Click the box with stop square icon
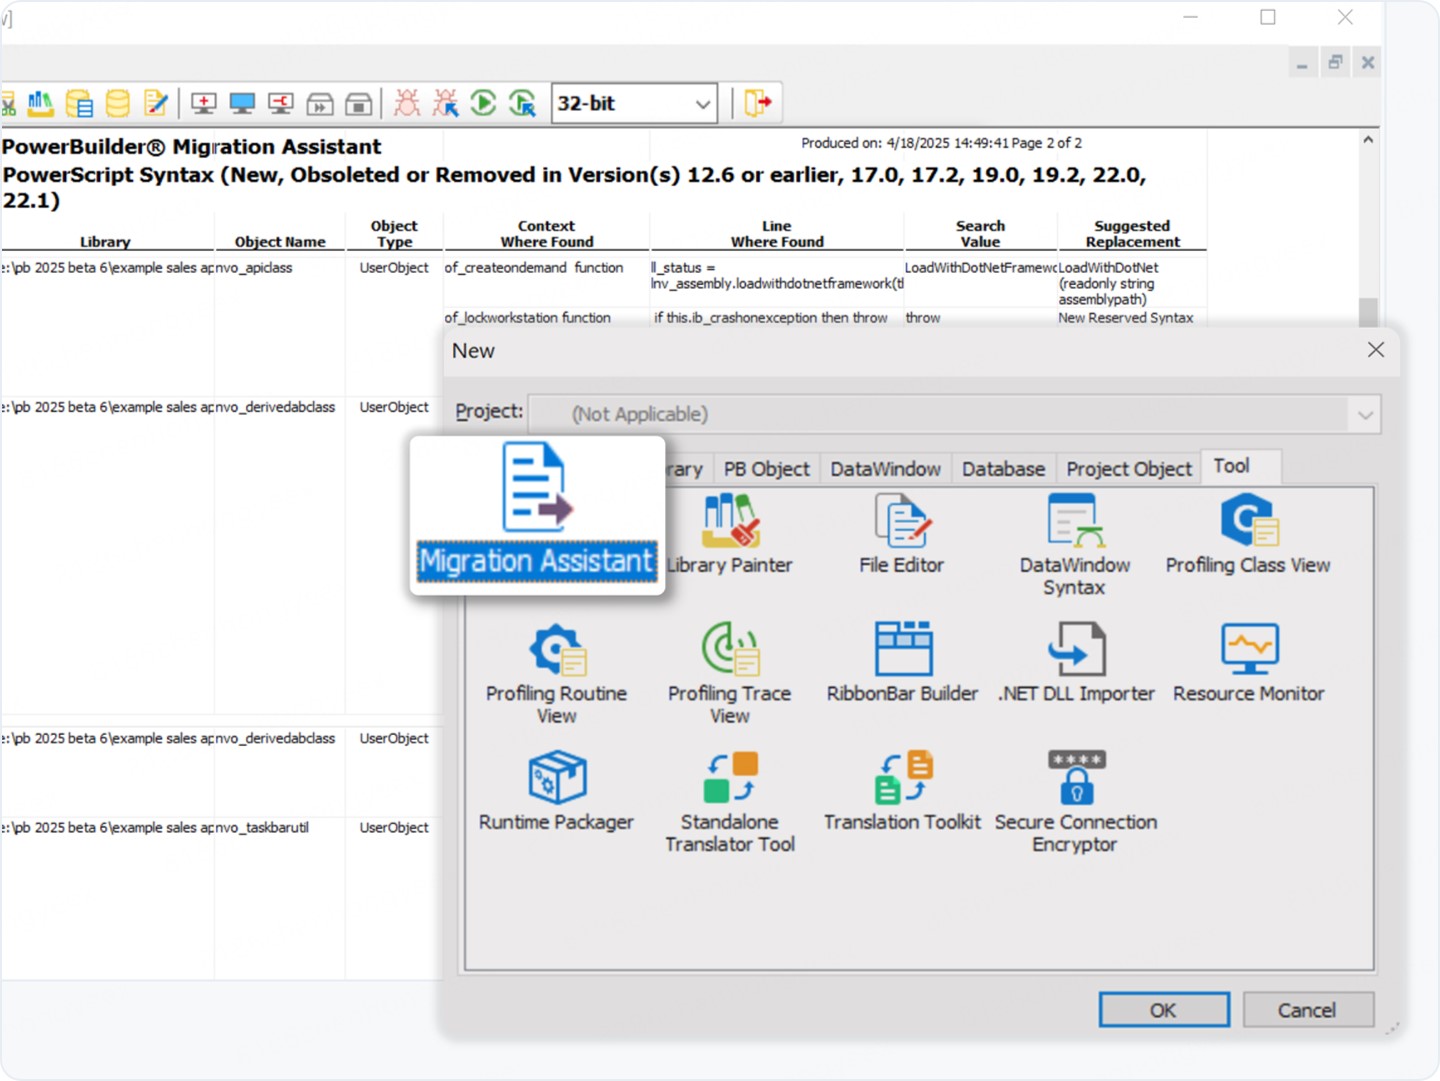 (x=358, y=103)
